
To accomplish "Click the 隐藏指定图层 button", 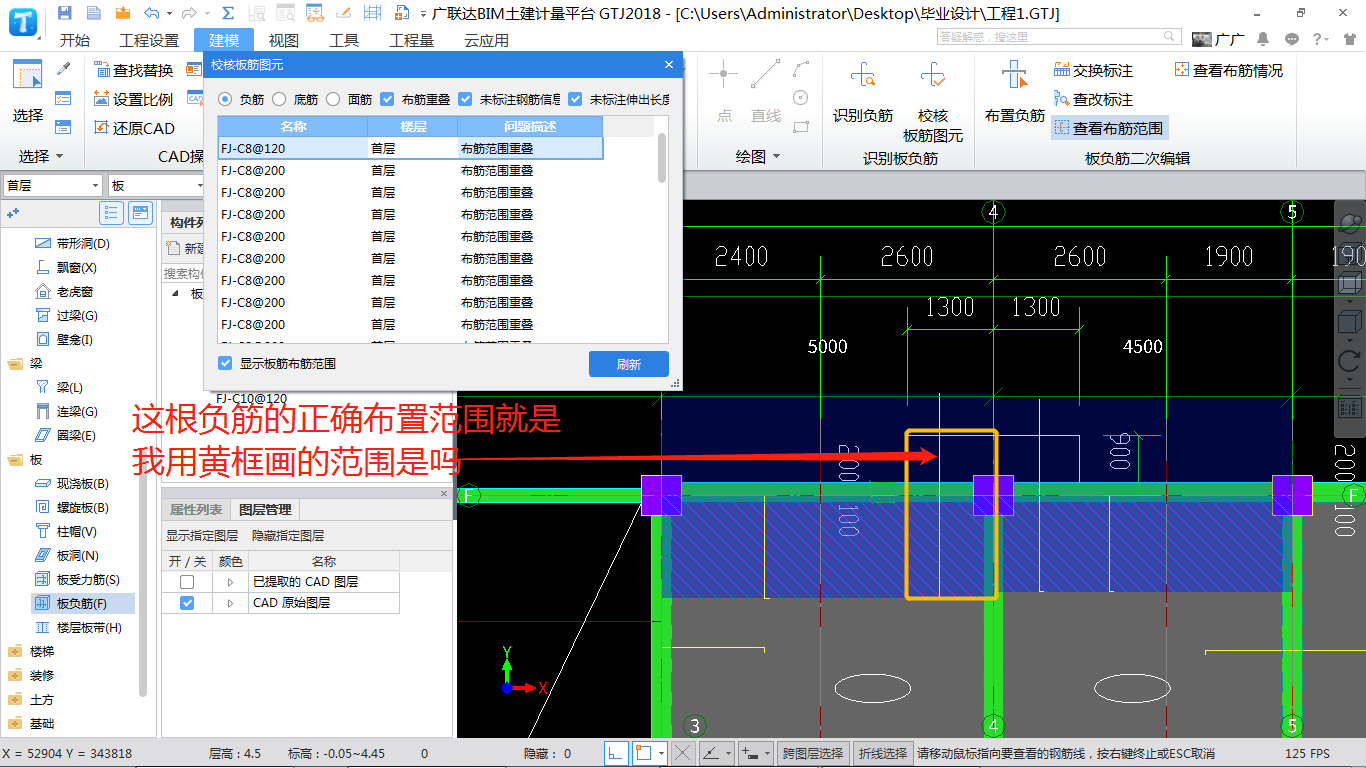I will coord(288,536).
